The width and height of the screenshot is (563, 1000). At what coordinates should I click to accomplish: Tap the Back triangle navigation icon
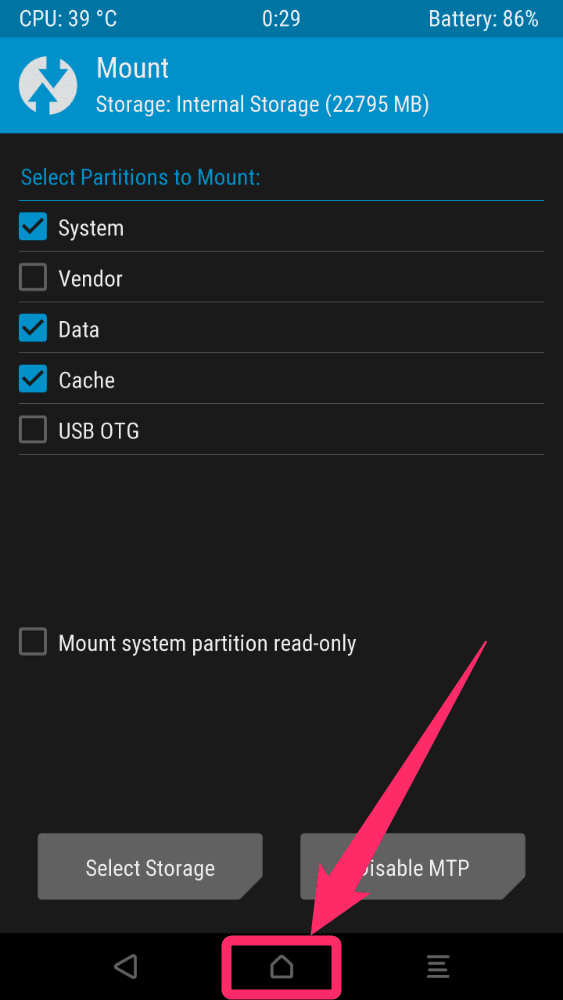[x=126, y=967]
